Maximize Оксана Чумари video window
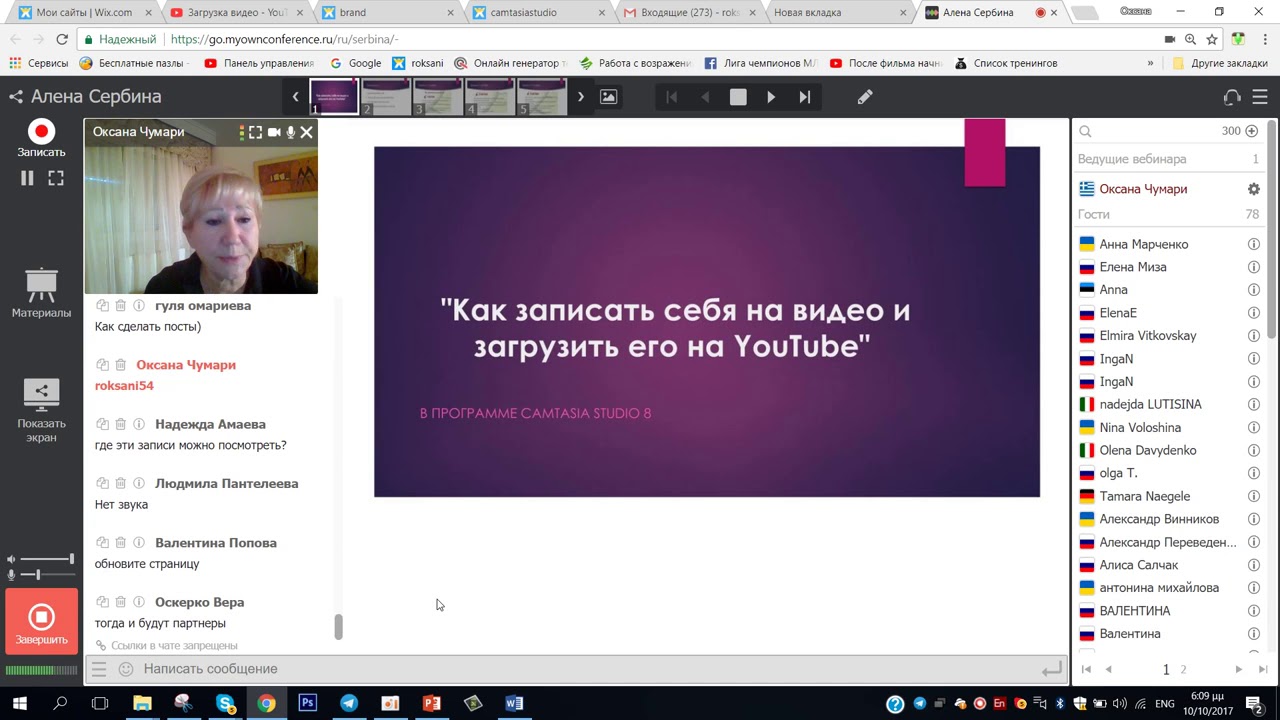Screen dimensions: 1280x720 point(256,132)
